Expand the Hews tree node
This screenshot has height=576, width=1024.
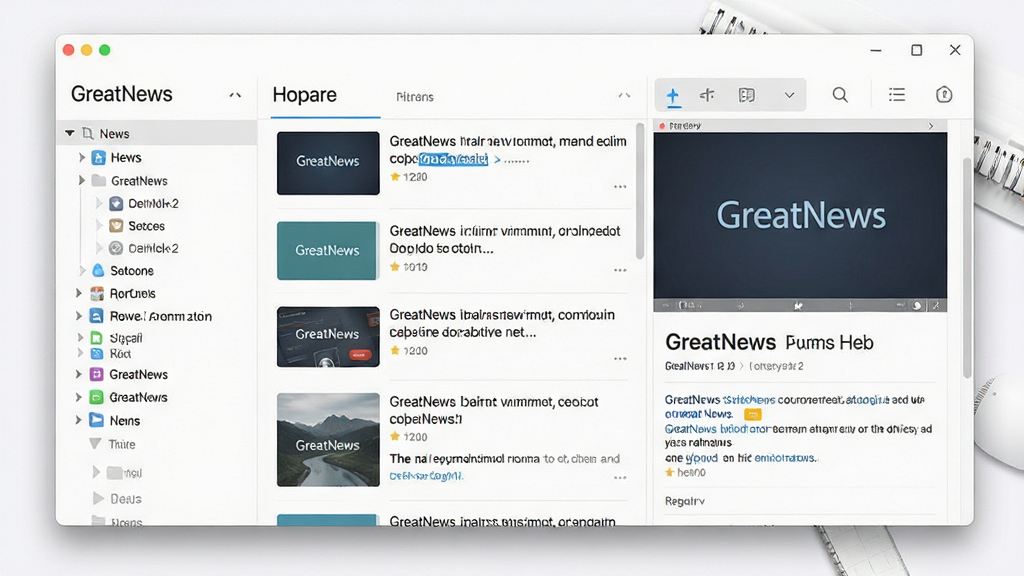coord(82,157)
